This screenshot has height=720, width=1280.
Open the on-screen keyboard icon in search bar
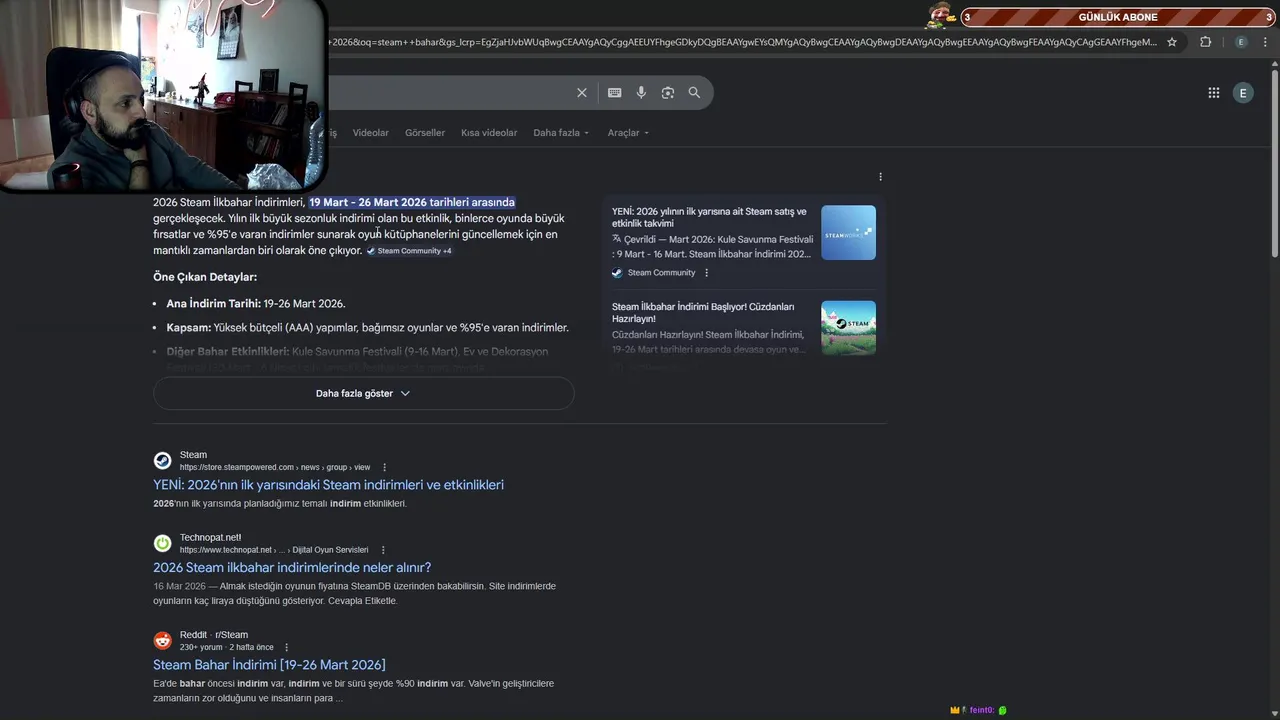[x=615, y=93]
